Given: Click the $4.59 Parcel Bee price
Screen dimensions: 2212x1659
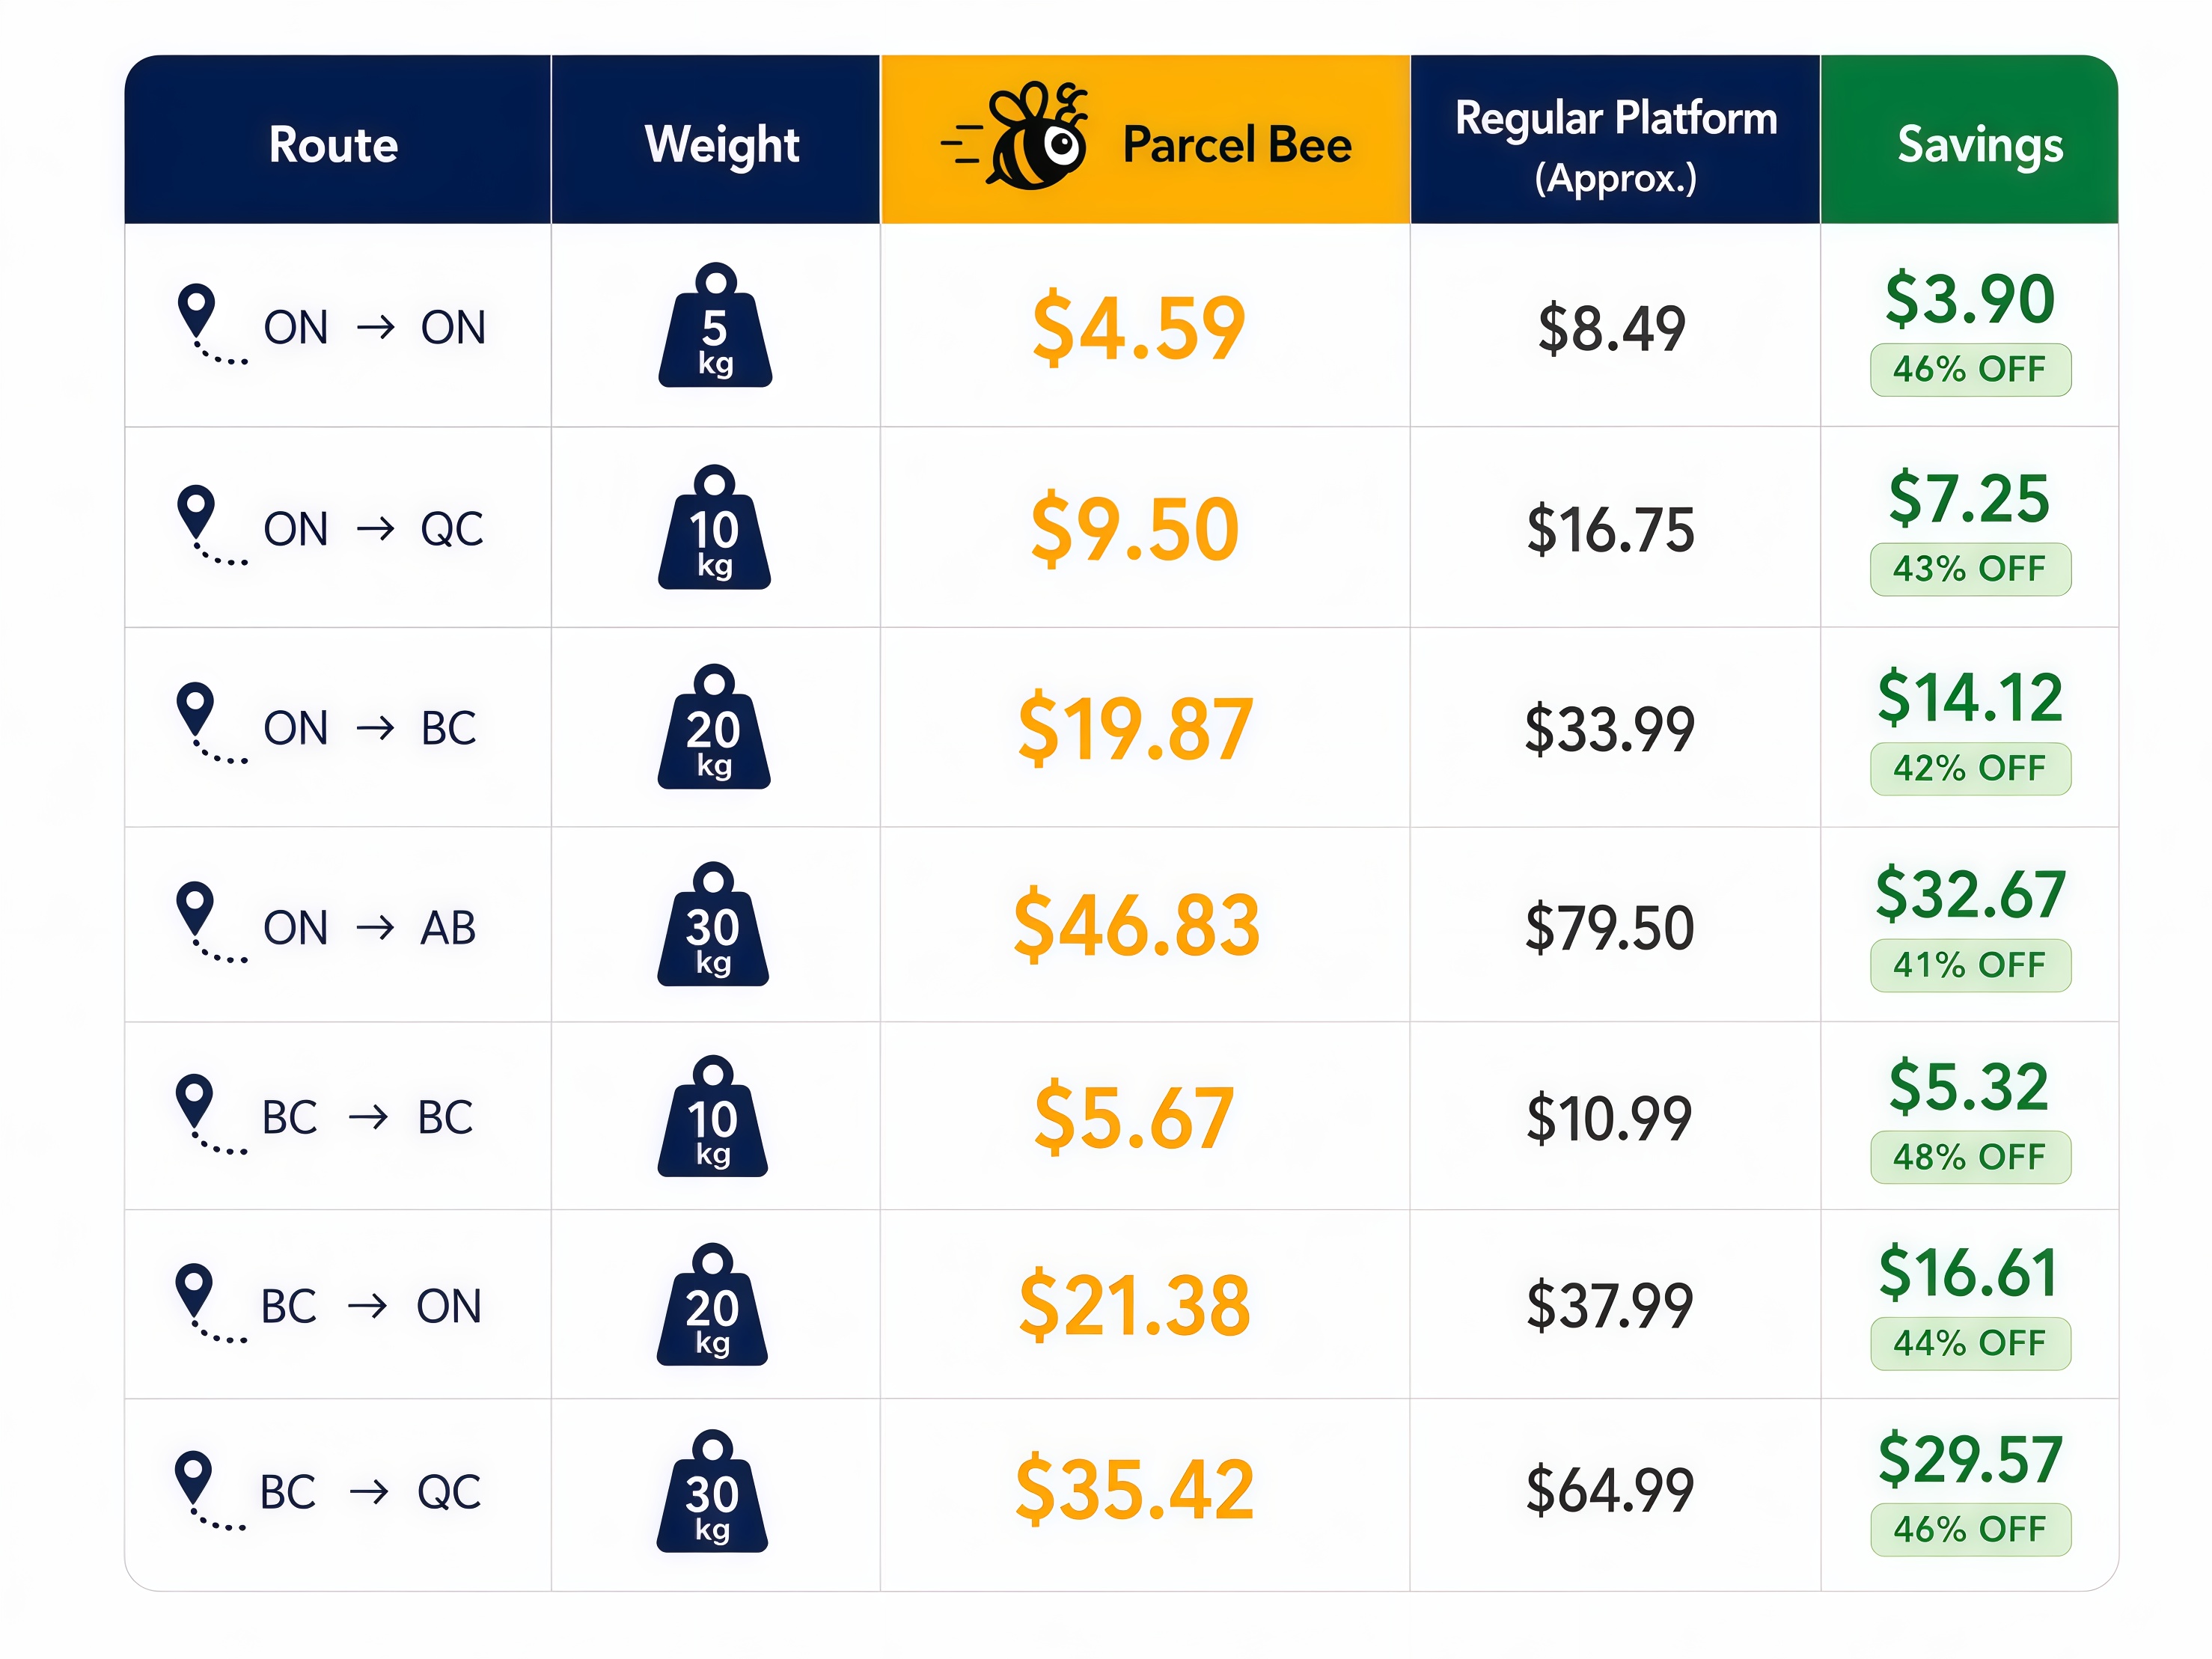Looking at the screenshot, I should point(1139,329).
